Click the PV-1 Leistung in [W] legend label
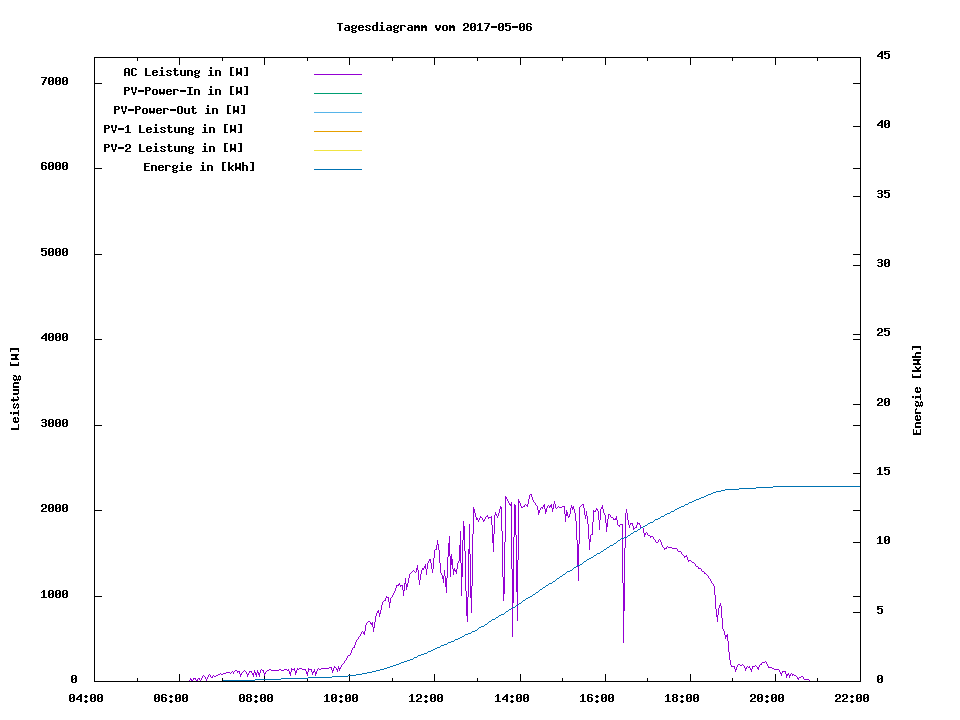960x720 pixels. (173, 129)
